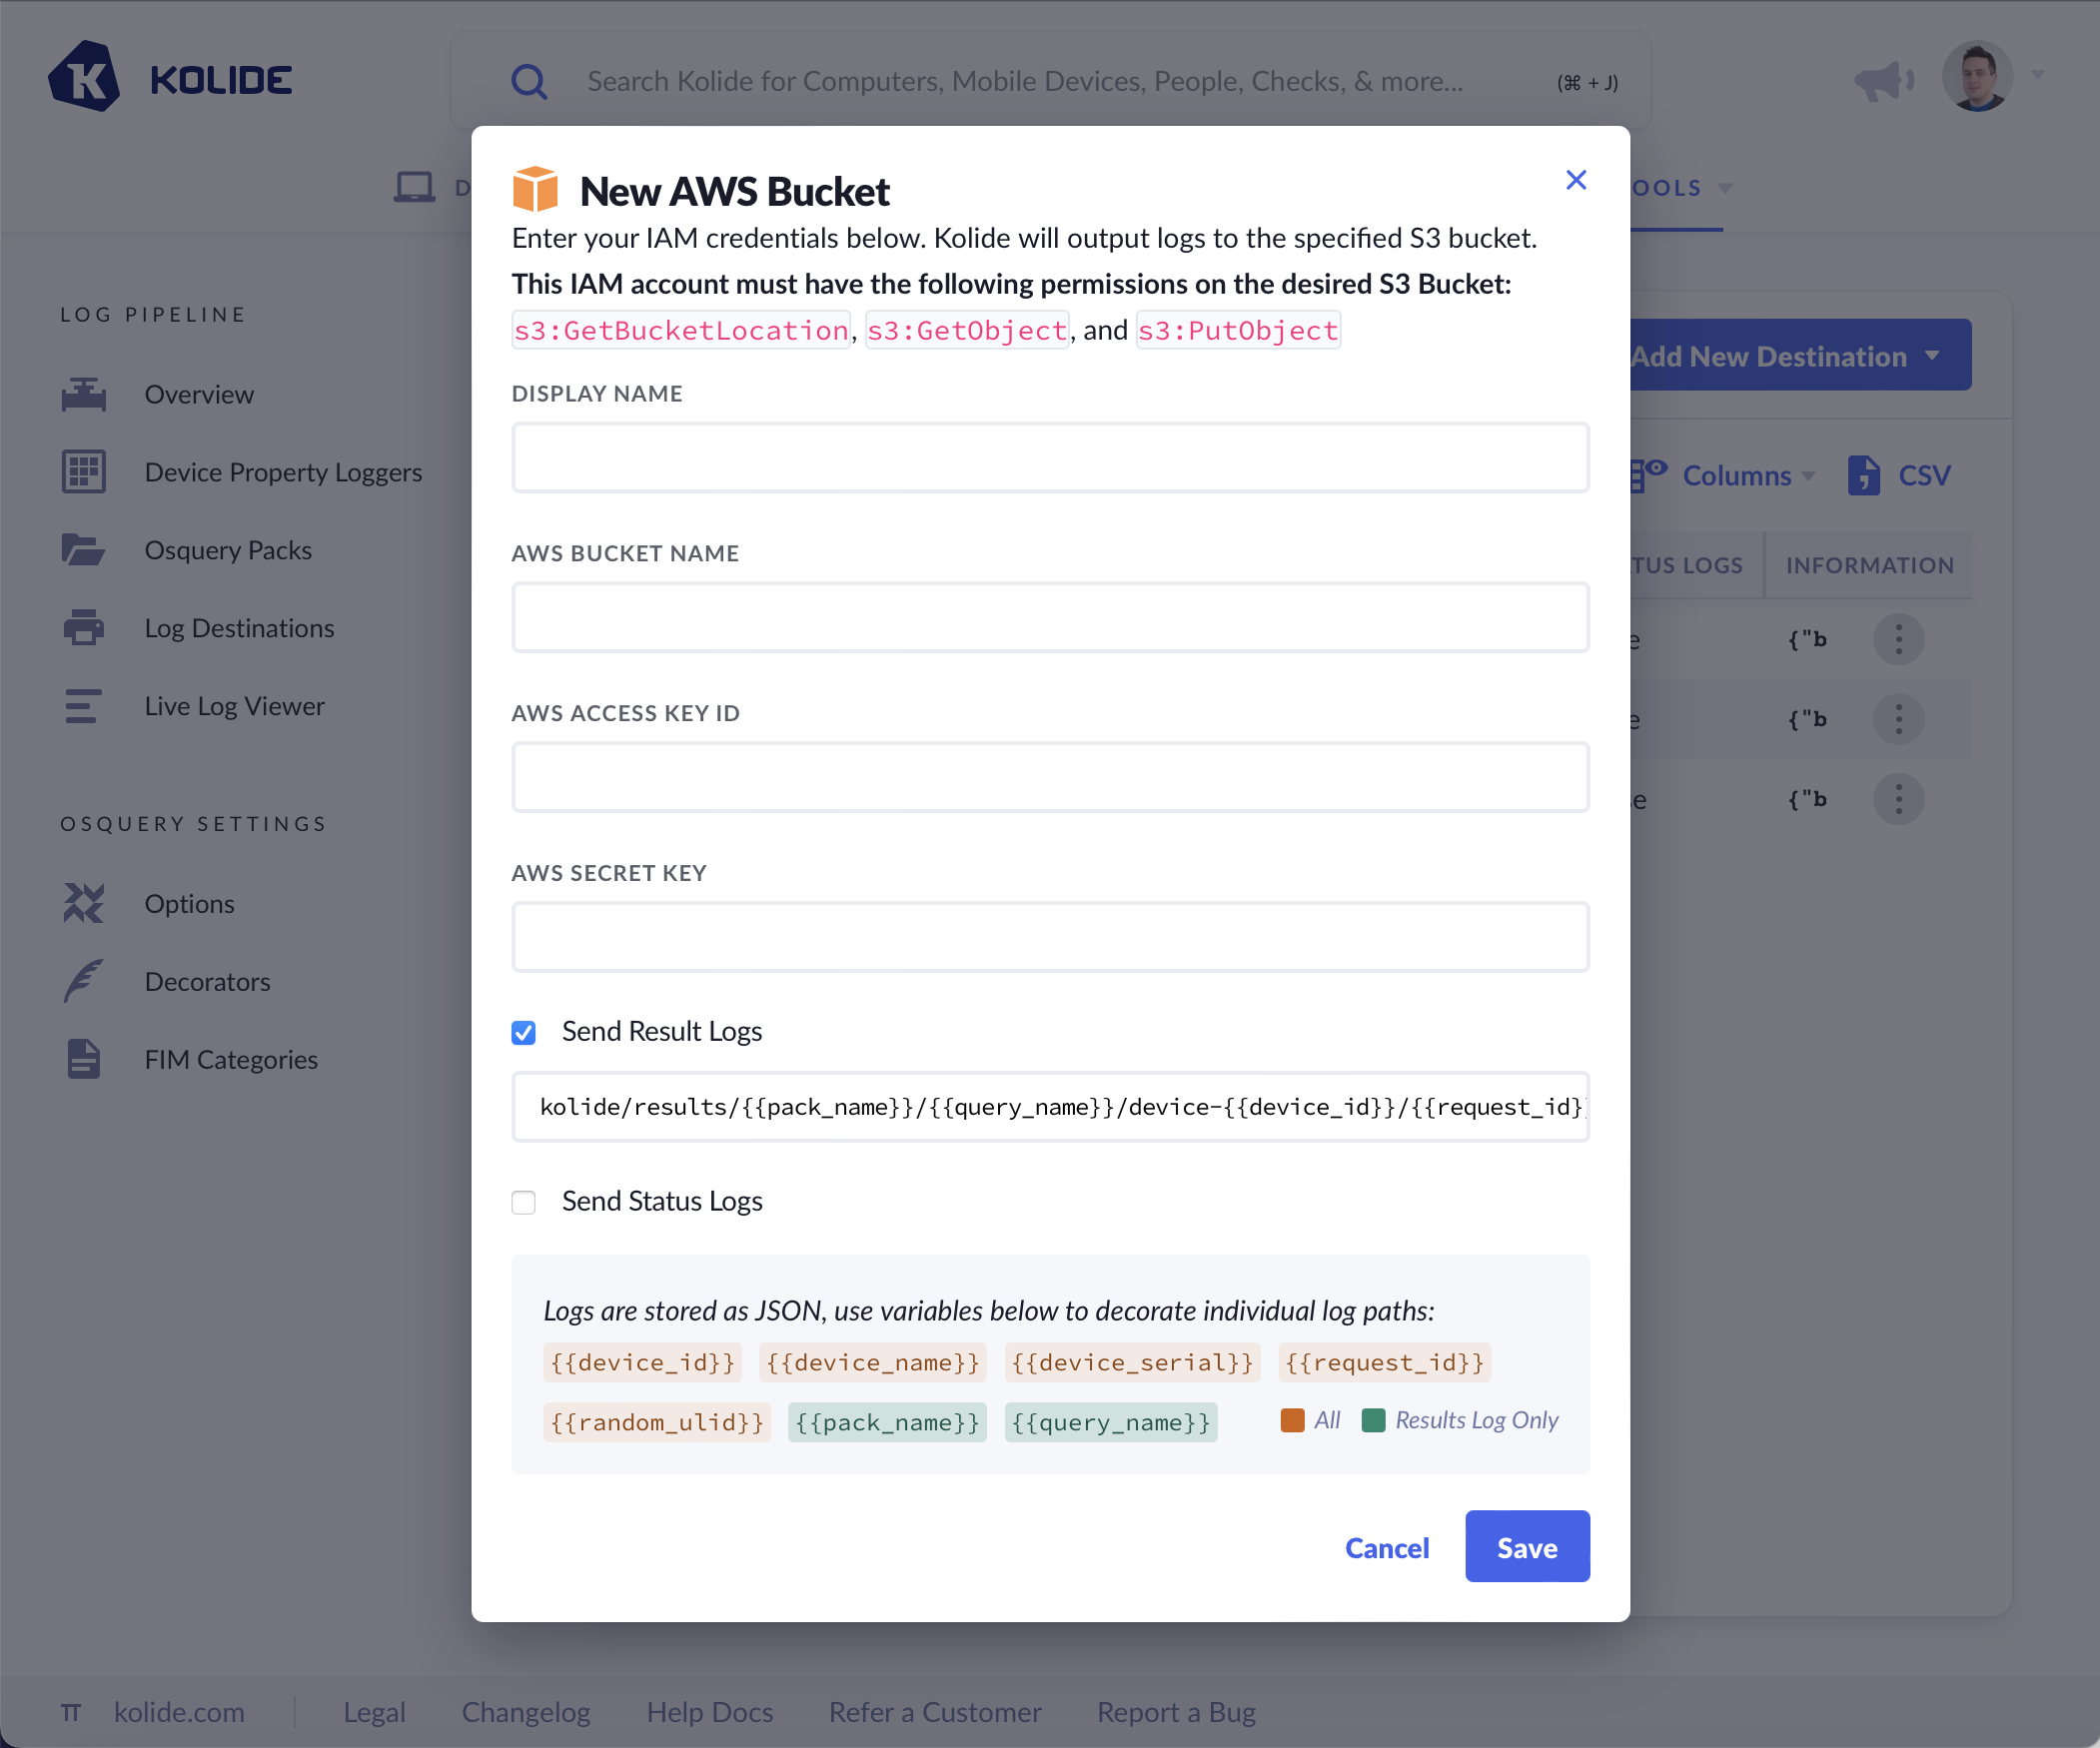Screen dimensions: 2100x1748
Task: Open Device Property Loggers grid icon
Action: pos(84,471)
